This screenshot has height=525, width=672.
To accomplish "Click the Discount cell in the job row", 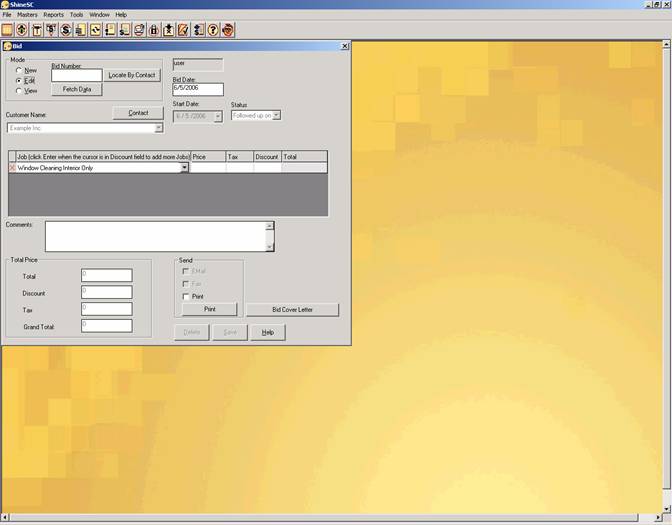I will coord(267,168).
